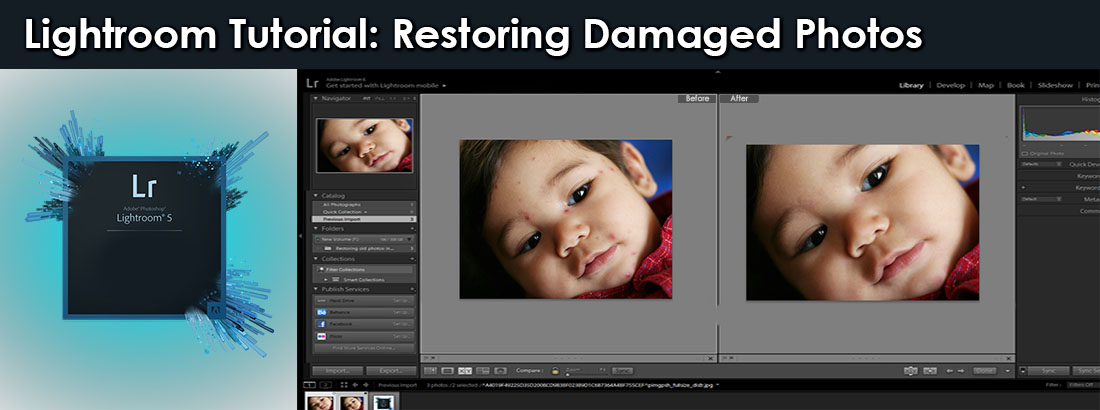This screenshot has height=410, width=1100.
Task: Click the Import button
Action: coord(337,370)
